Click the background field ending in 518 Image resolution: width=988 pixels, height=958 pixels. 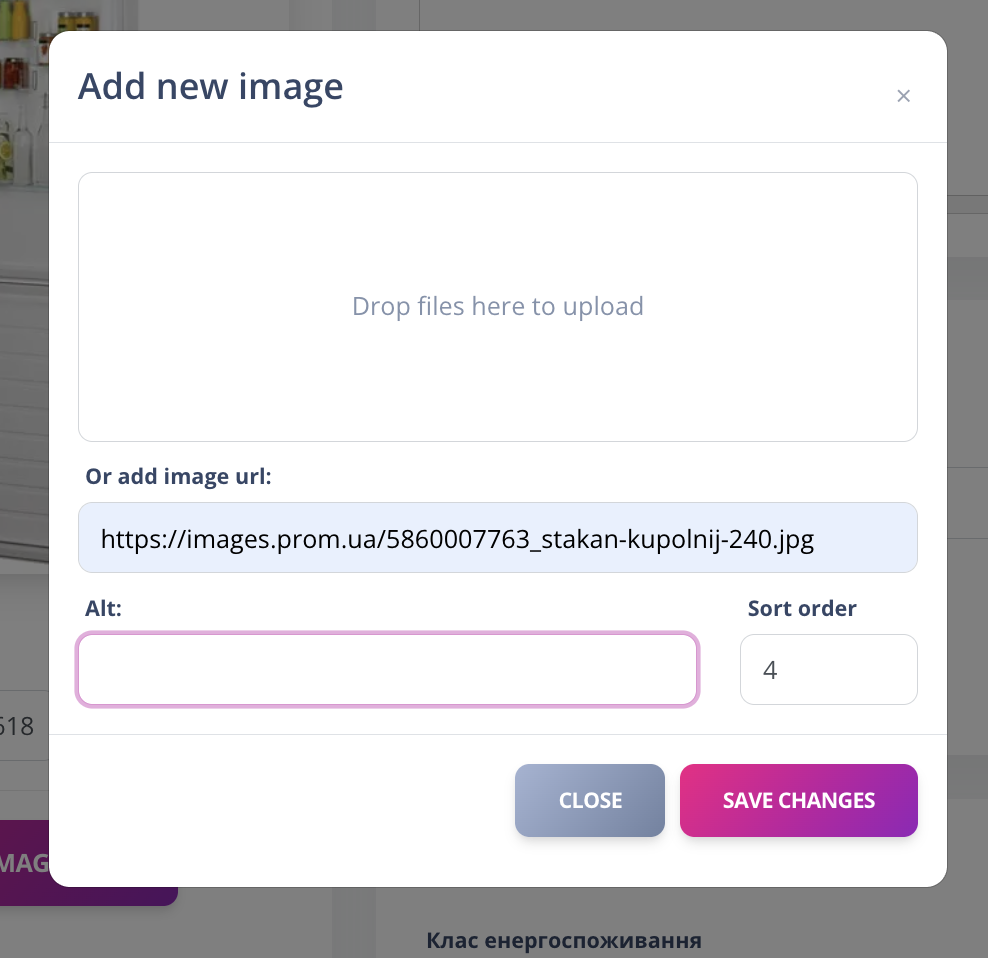18,726
